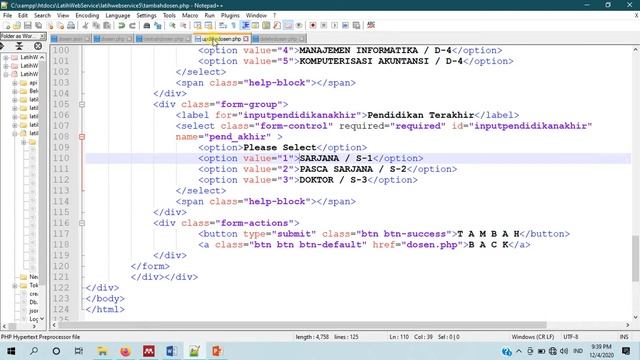Close the Folder as Workspace panel
640x360 pixels.
(x=42, y=36)
